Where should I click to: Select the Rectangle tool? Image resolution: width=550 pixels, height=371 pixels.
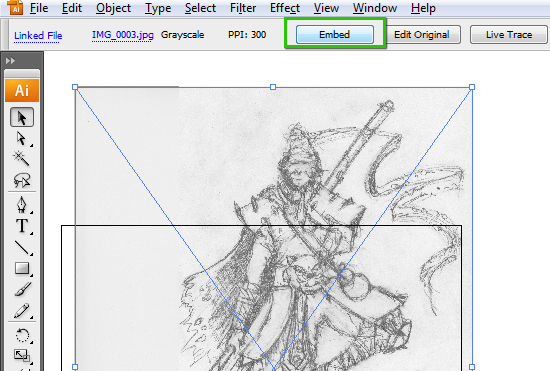pos(22,268)
